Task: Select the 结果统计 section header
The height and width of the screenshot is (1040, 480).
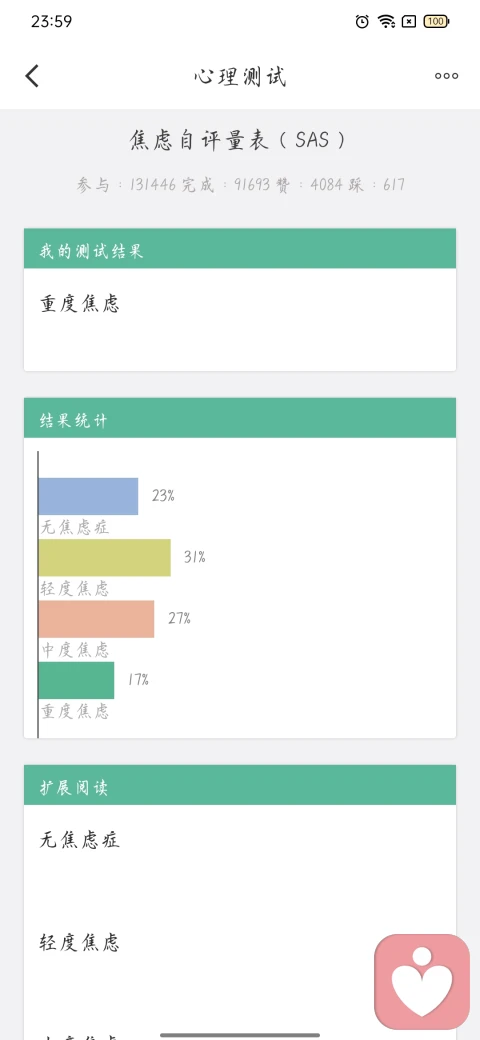Action: click(240, 418)
